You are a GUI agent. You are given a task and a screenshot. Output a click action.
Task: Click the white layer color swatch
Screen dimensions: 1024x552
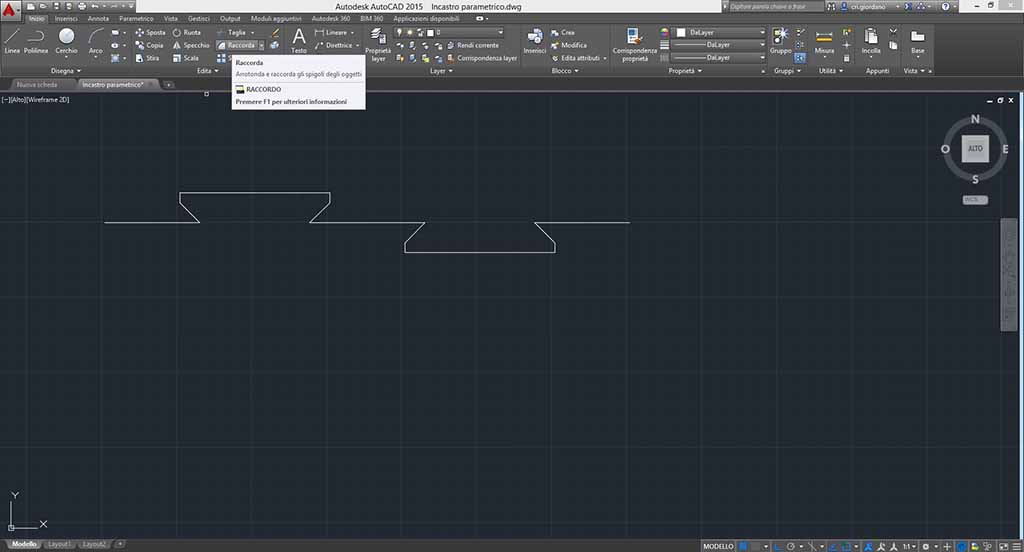[430, 32]
